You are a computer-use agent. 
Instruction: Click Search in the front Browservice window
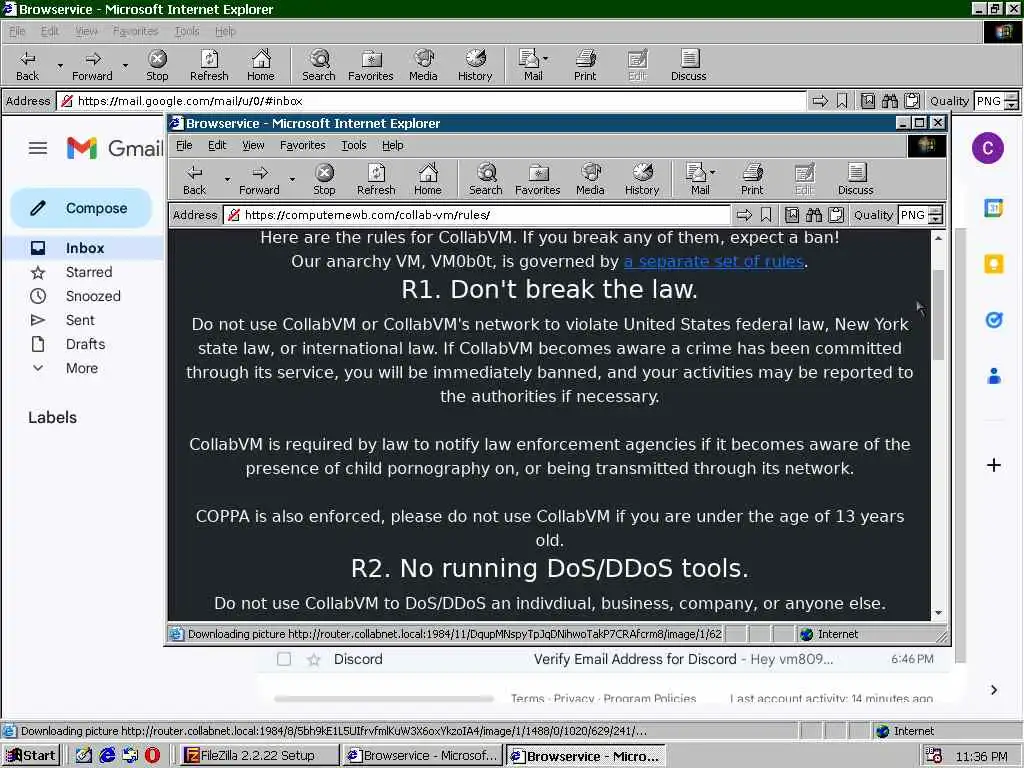click(x=486, y=180)
